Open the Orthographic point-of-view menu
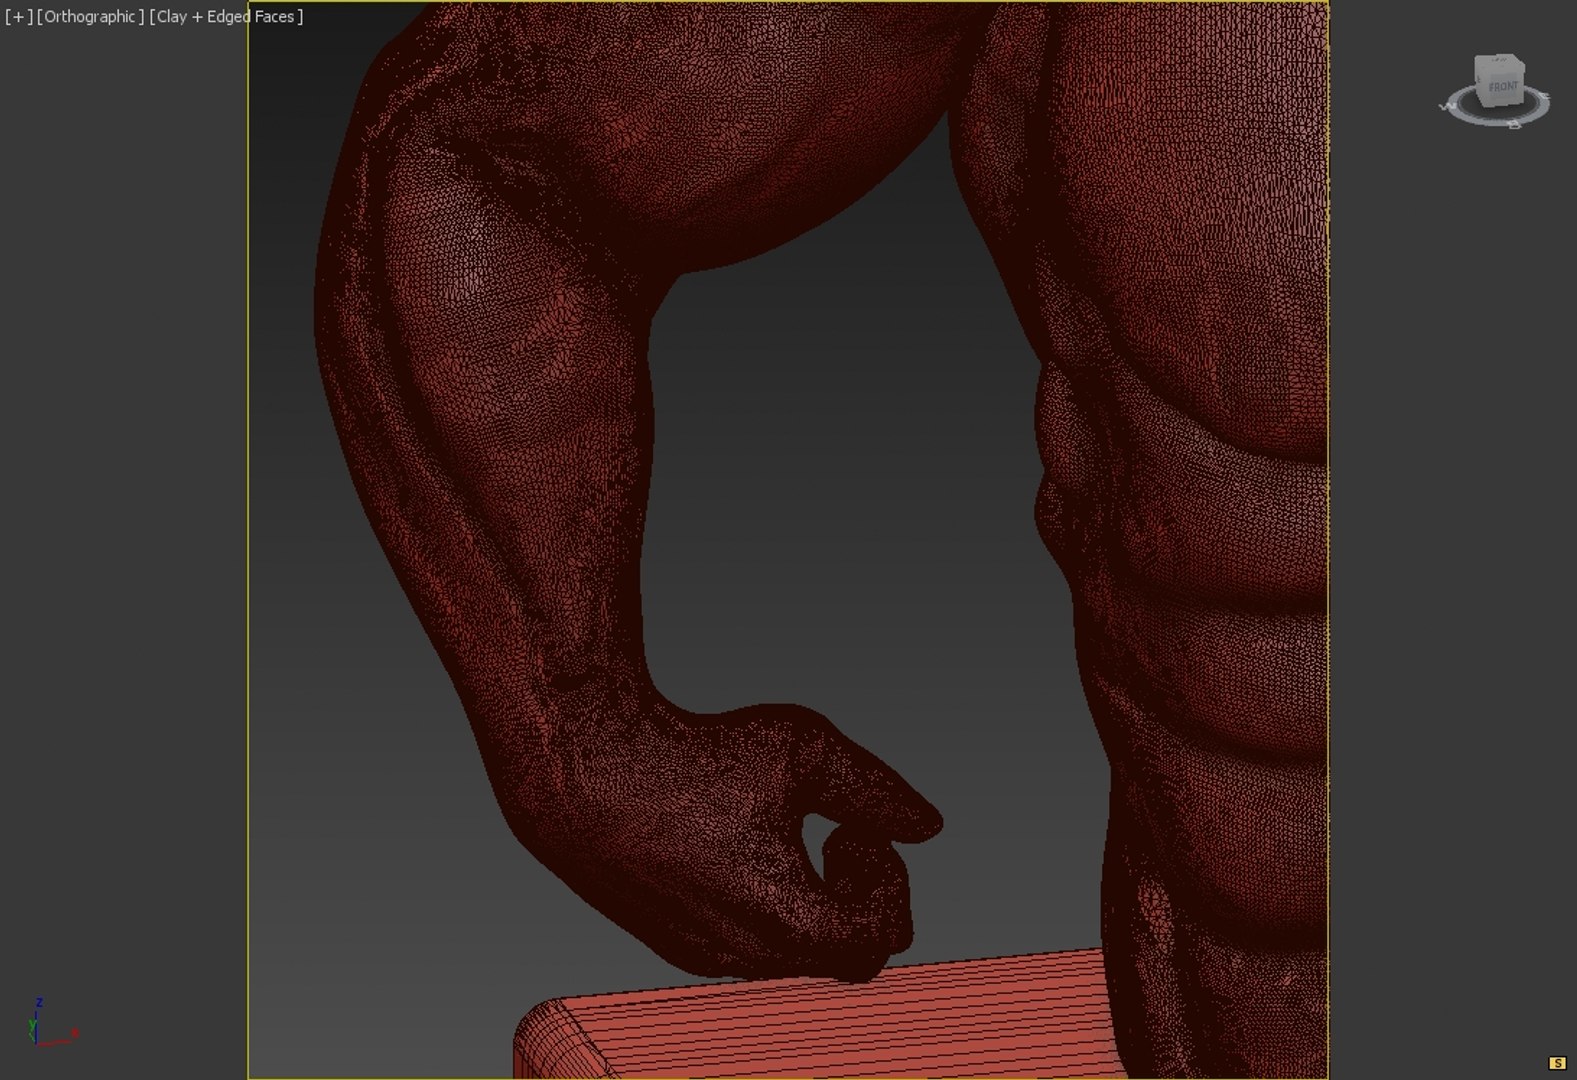Screen dimensions: 1577x1080 point(91,17)
